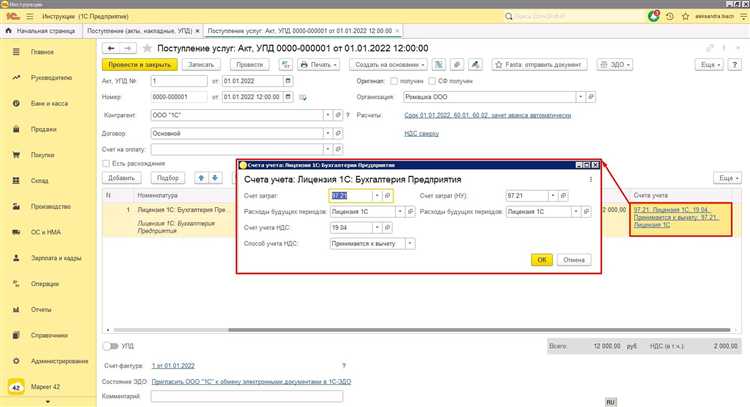Click the Комментарий input field
Image resolution: width=750 pixels, height=407 pixels.
[247, 396]
